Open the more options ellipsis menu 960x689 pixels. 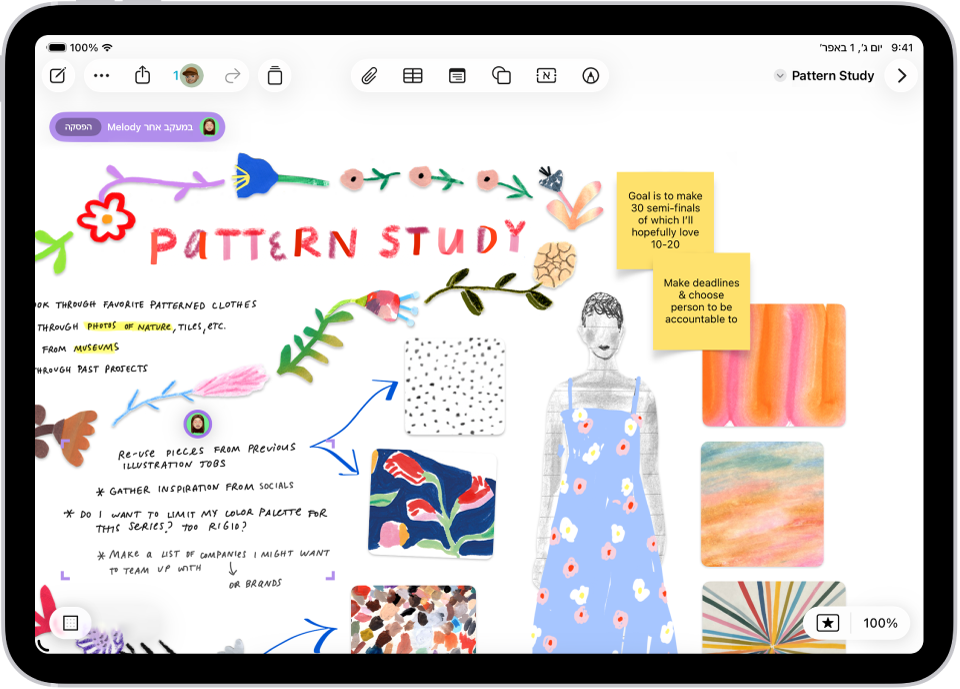[x=101, y=76]
